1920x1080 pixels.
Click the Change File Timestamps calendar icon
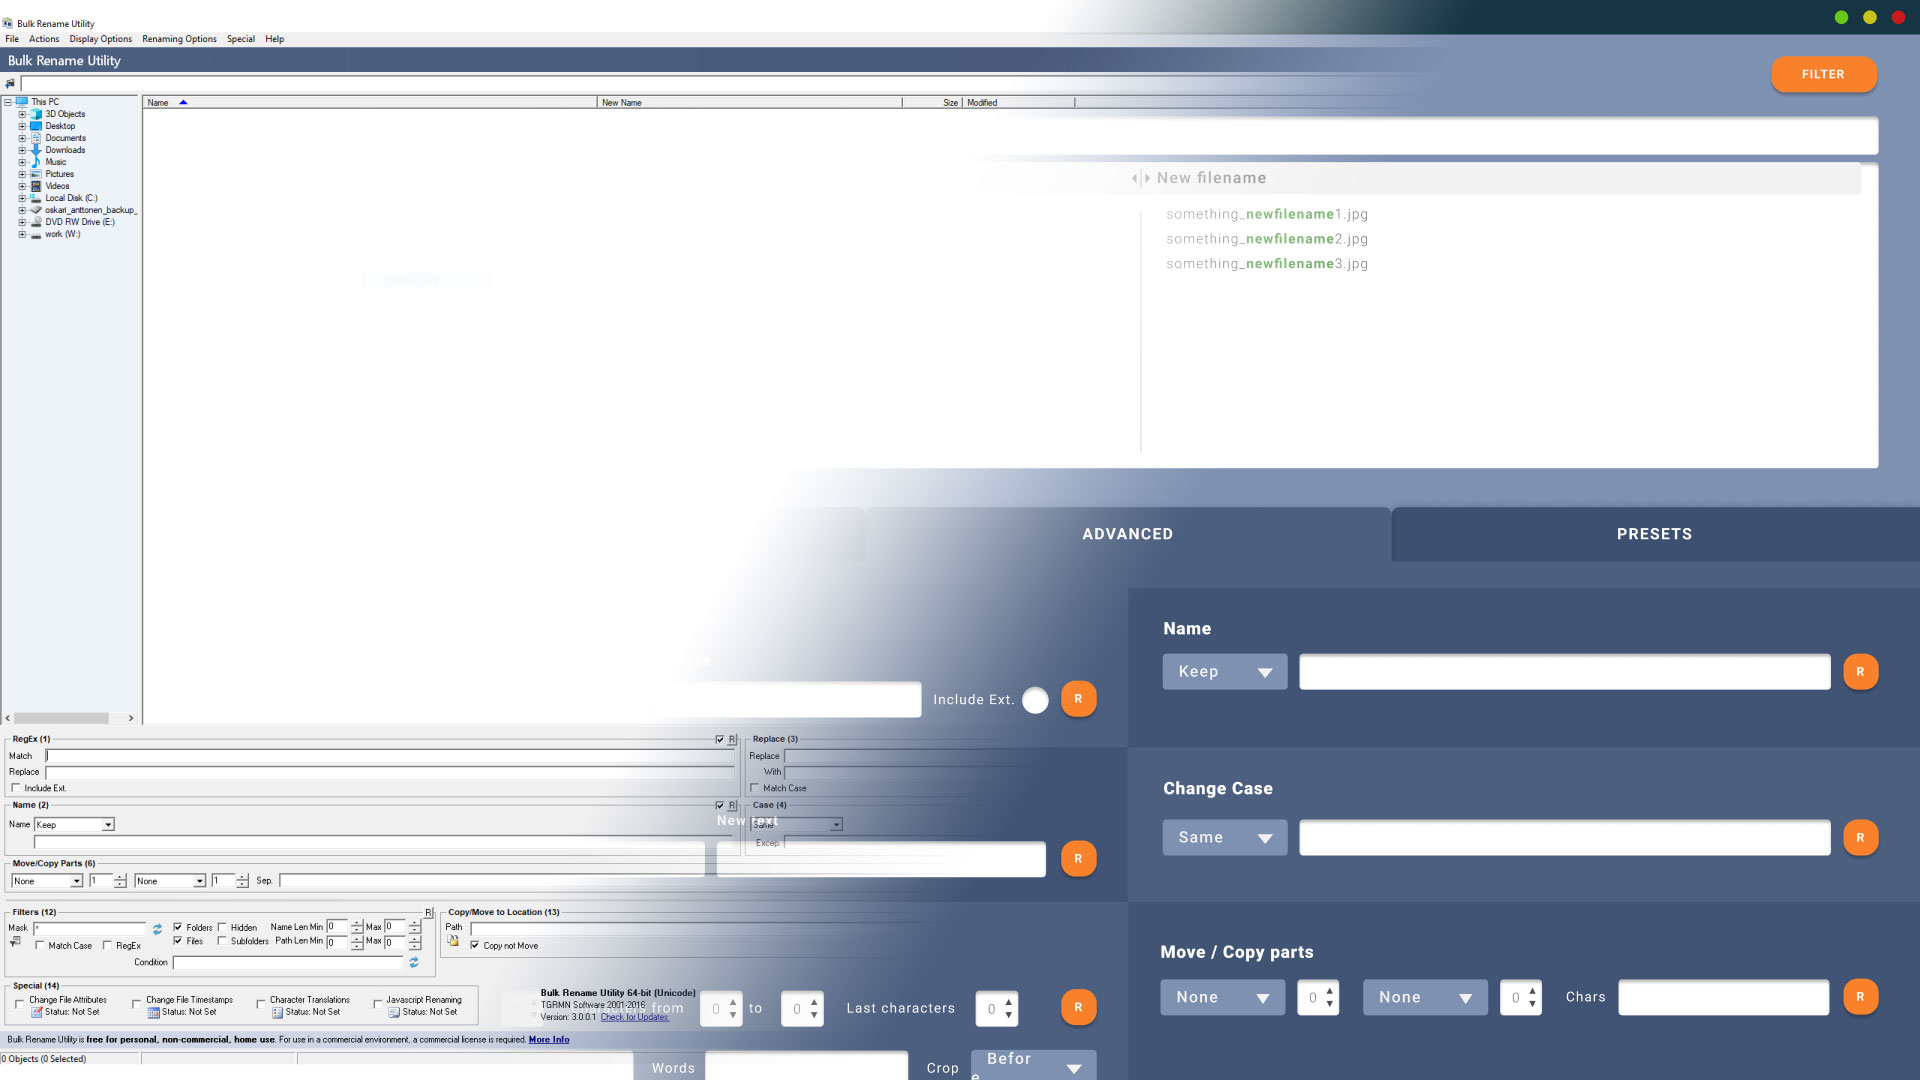(154, 1012)
